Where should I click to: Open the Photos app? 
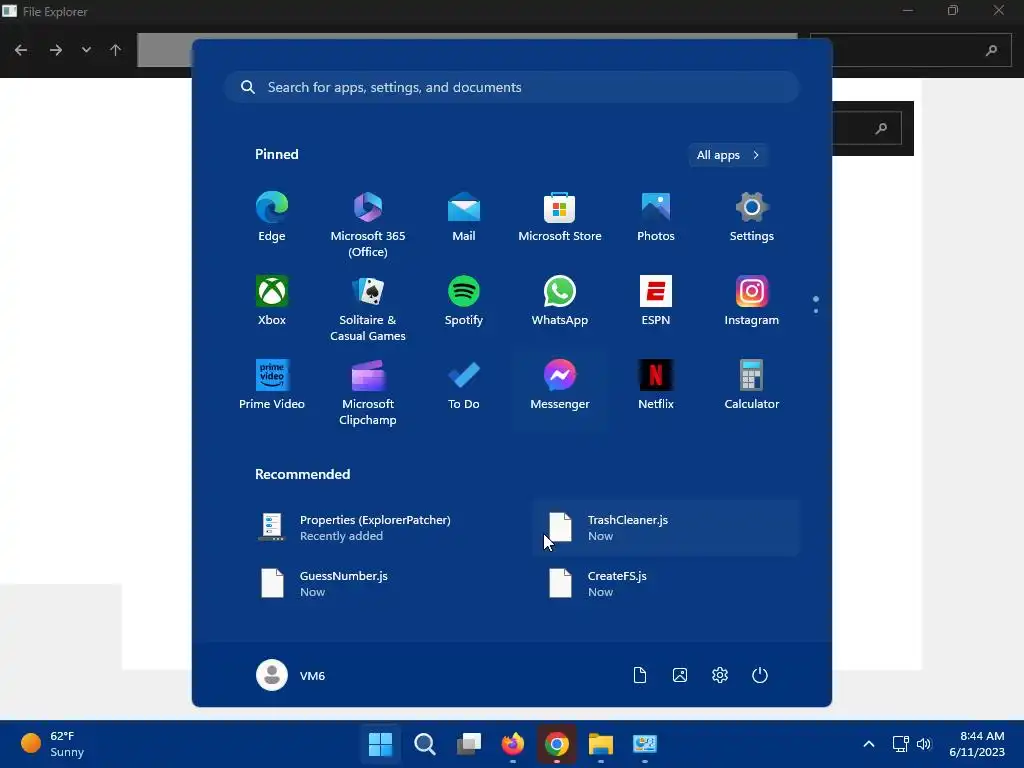pos(656,217)
